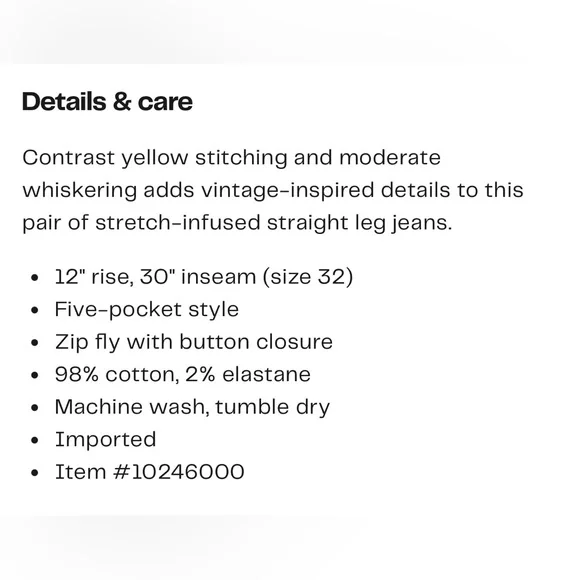Click the "Five-pocket style" bullet item
Image resolution: width=580 pixels, height=580 pixels.
click(147, 310)
